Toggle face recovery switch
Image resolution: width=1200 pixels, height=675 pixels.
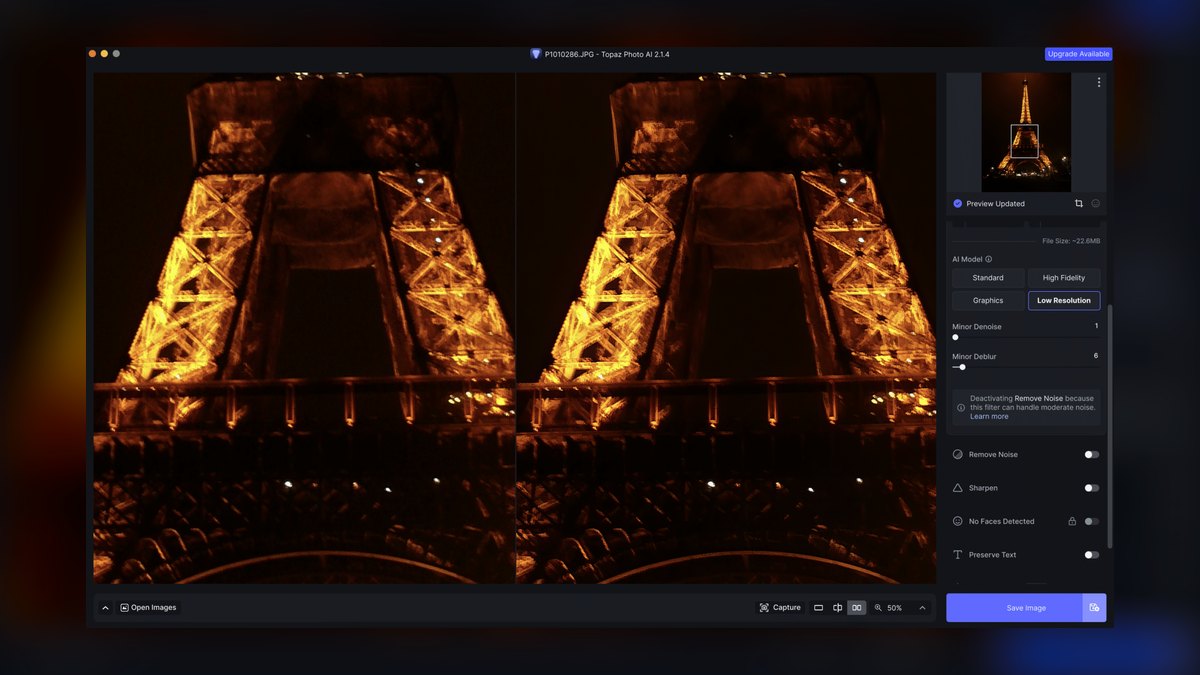pyautogui.click(x=1092, y=521)
